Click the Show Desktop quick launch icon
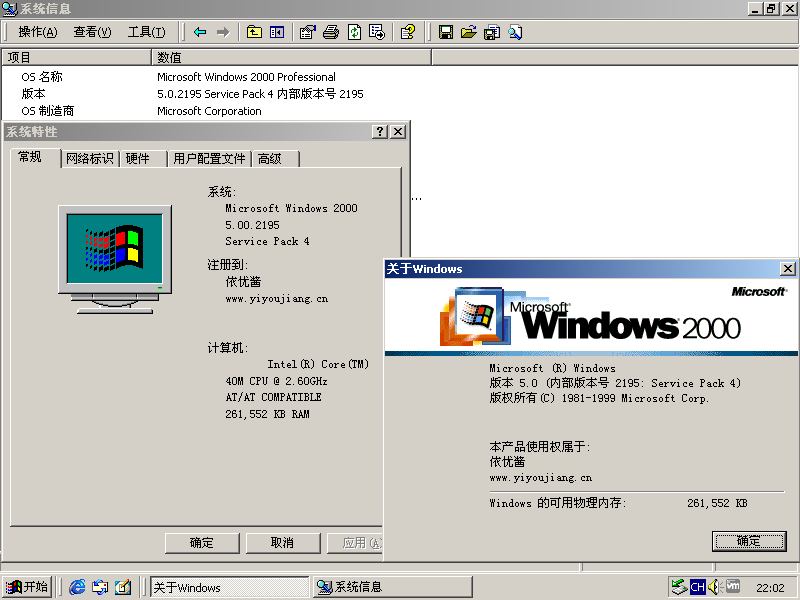 click(123, 587)
